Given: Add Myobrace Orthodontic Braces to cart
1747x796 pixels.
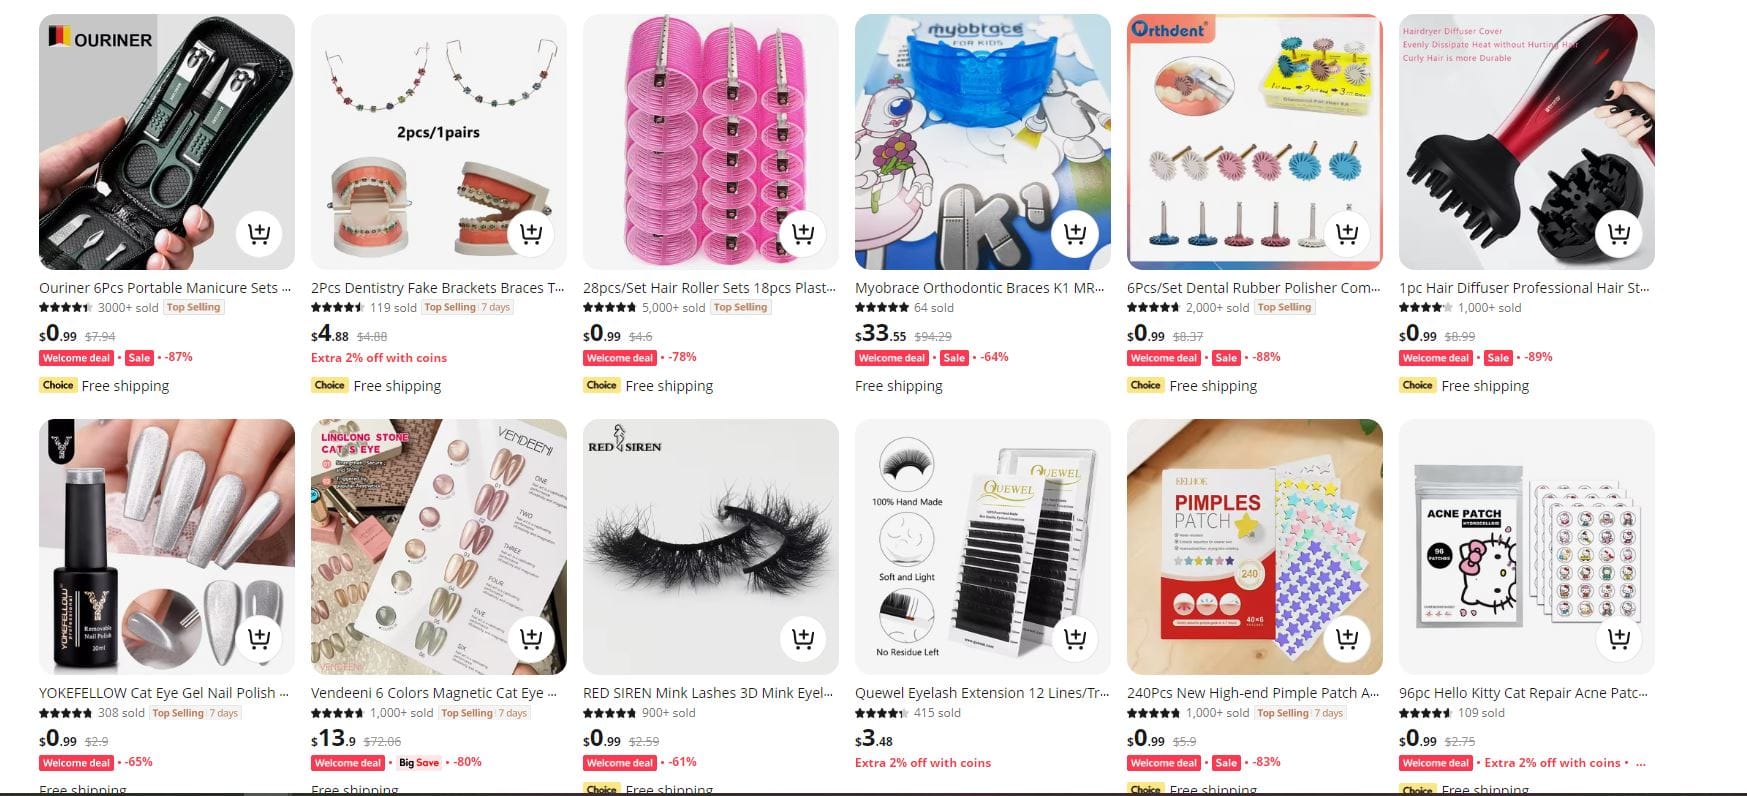Looking at the screenshot, I should pyautogui.click(x=1075, y=234).
